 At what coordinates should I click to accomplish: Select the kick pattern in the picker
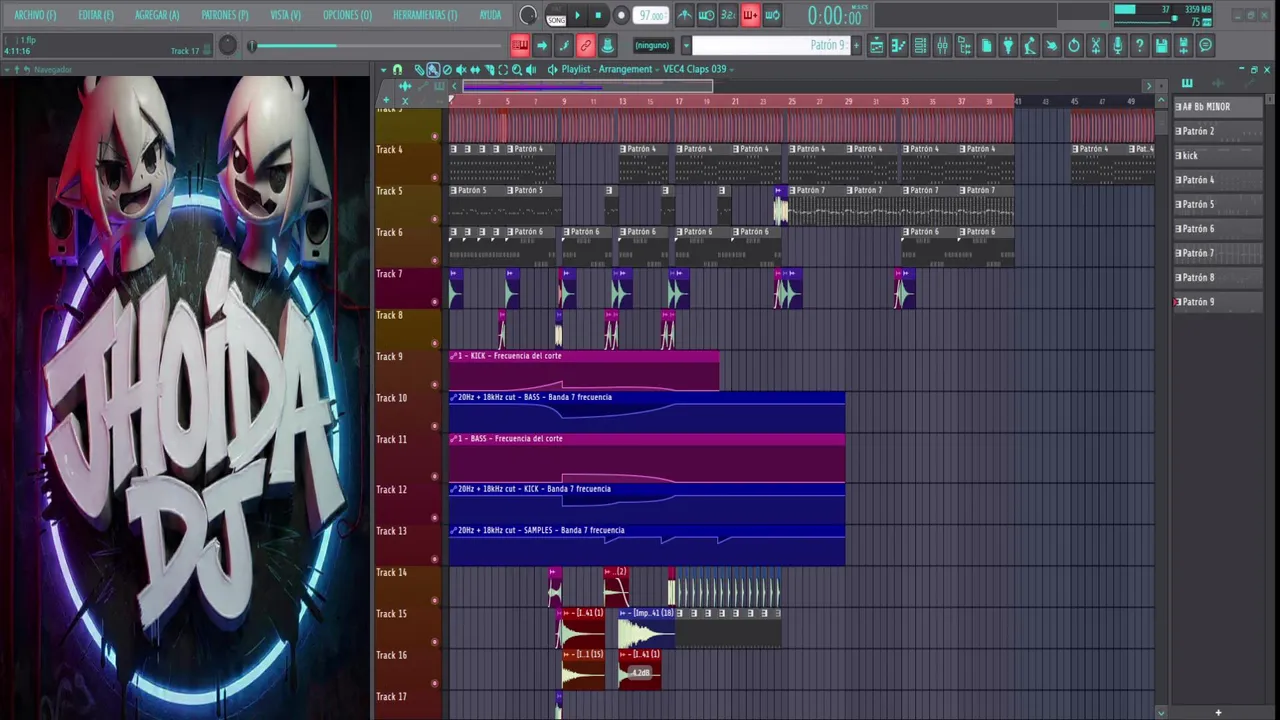[x=1218, y=156]
